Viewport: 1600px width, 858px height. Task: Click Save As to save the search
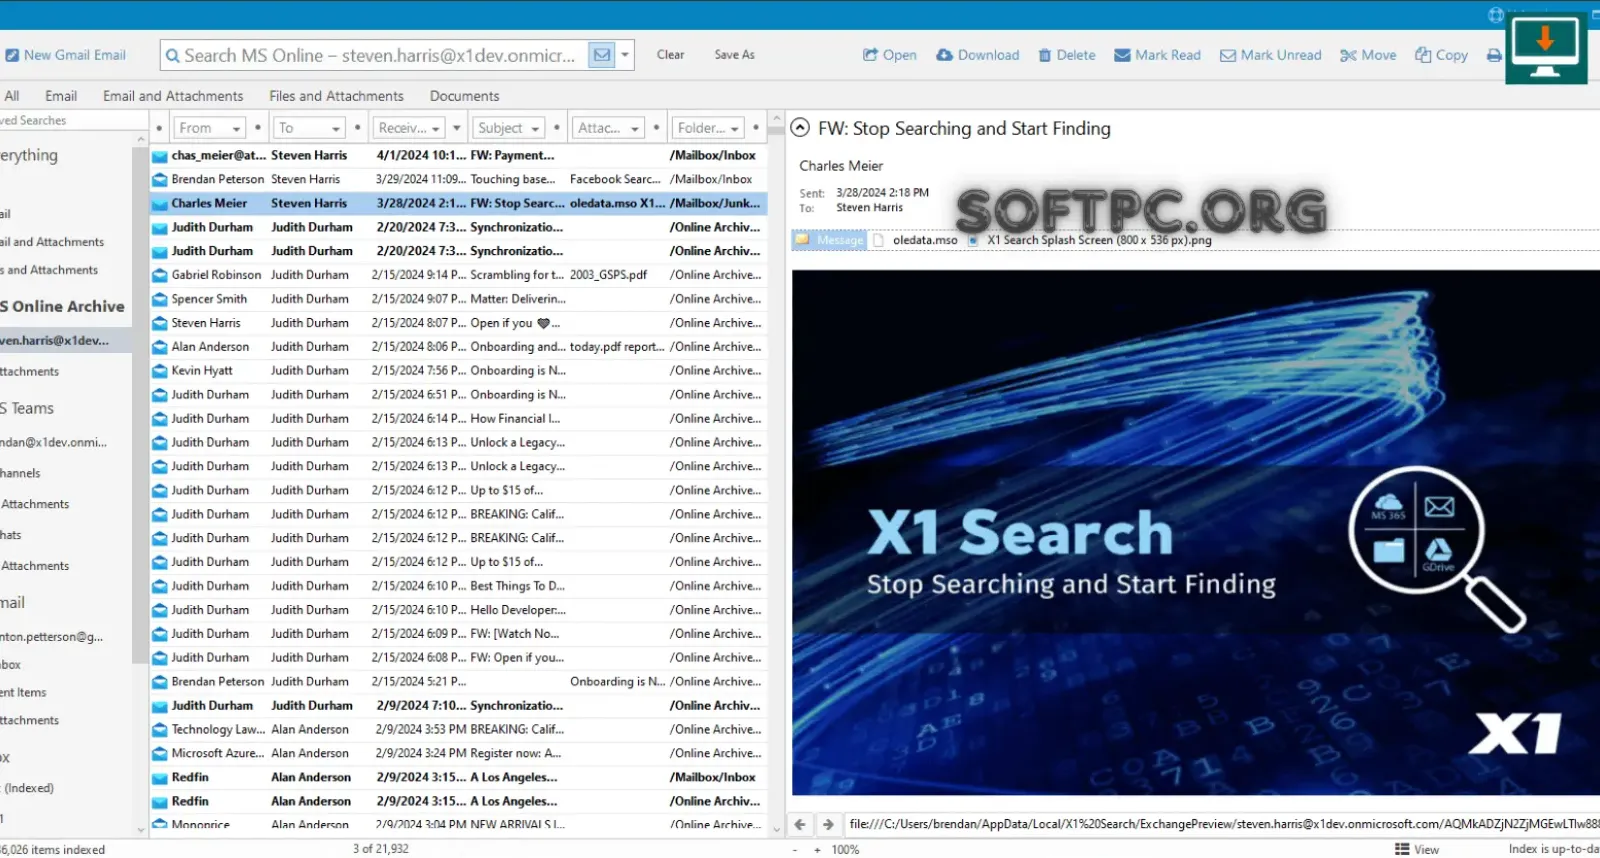734,55
